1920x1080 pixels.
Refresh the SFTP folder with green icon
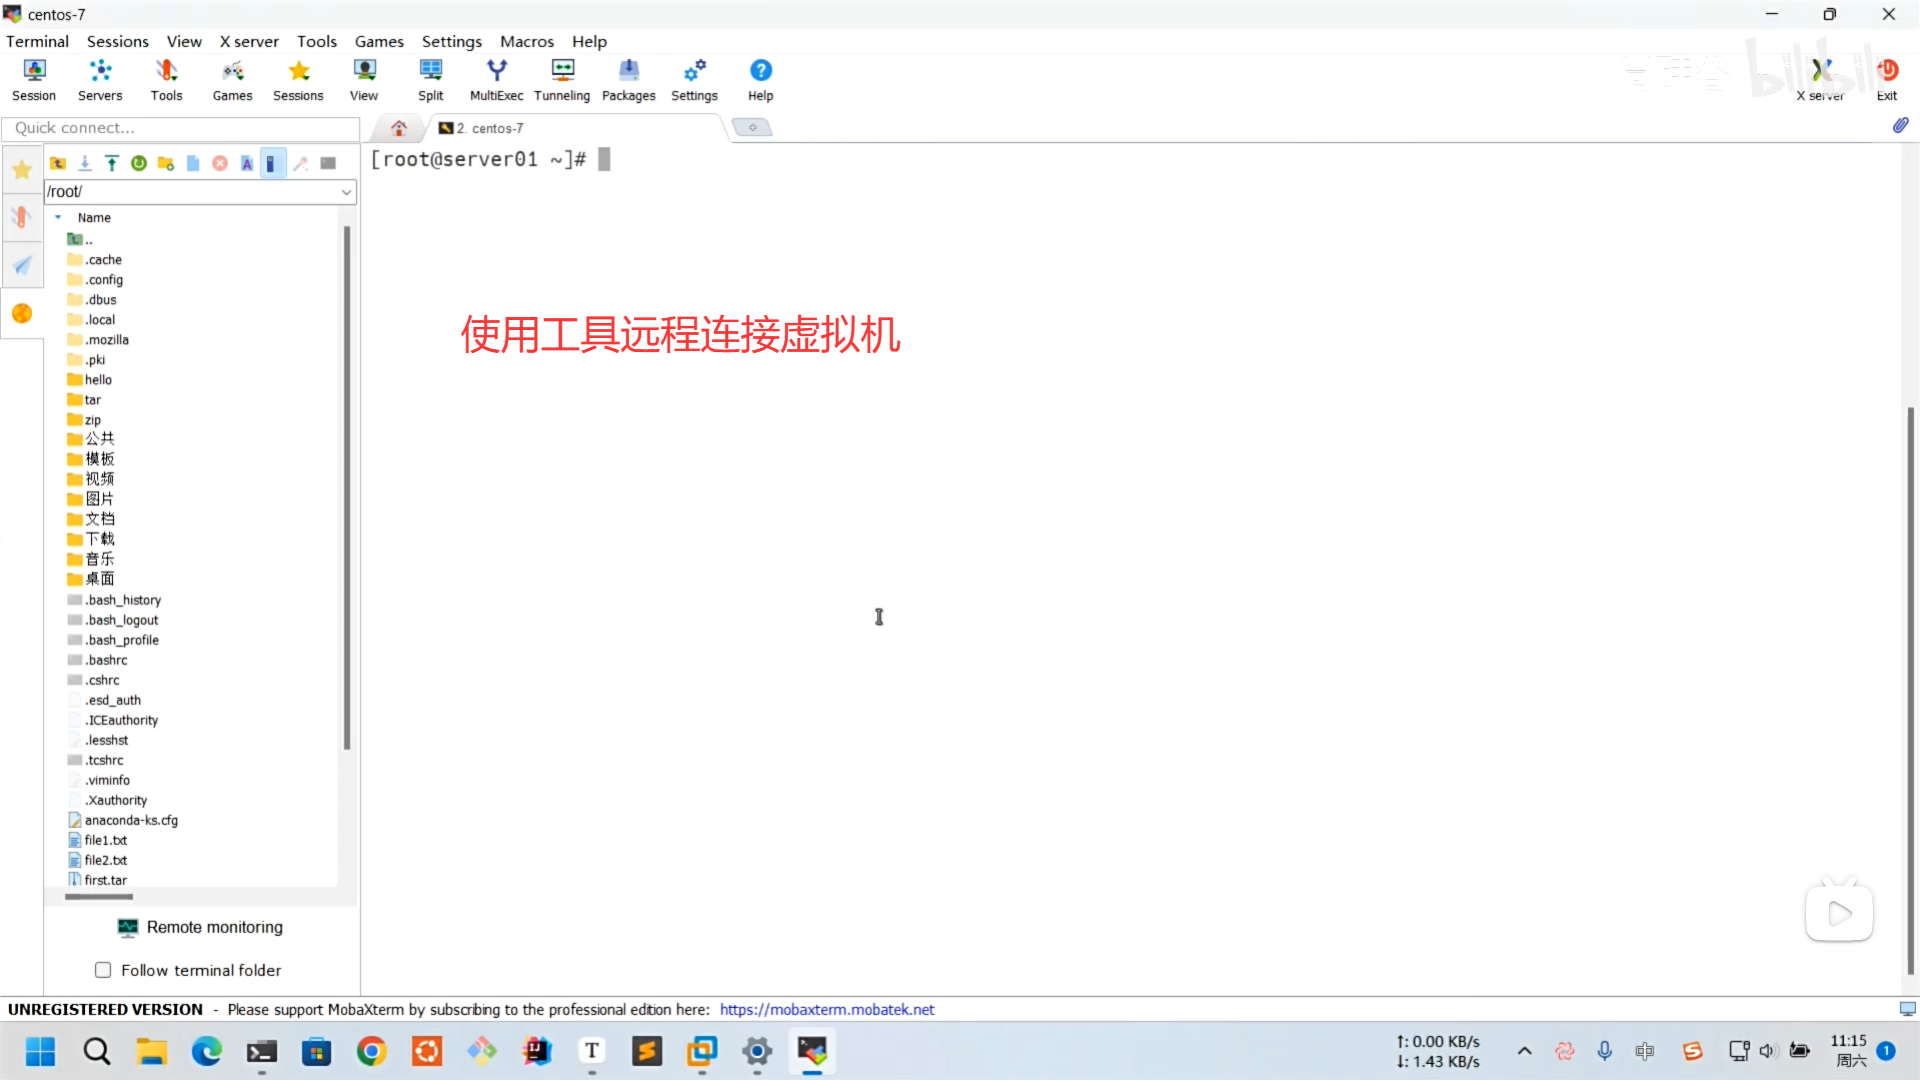[139, 163]
